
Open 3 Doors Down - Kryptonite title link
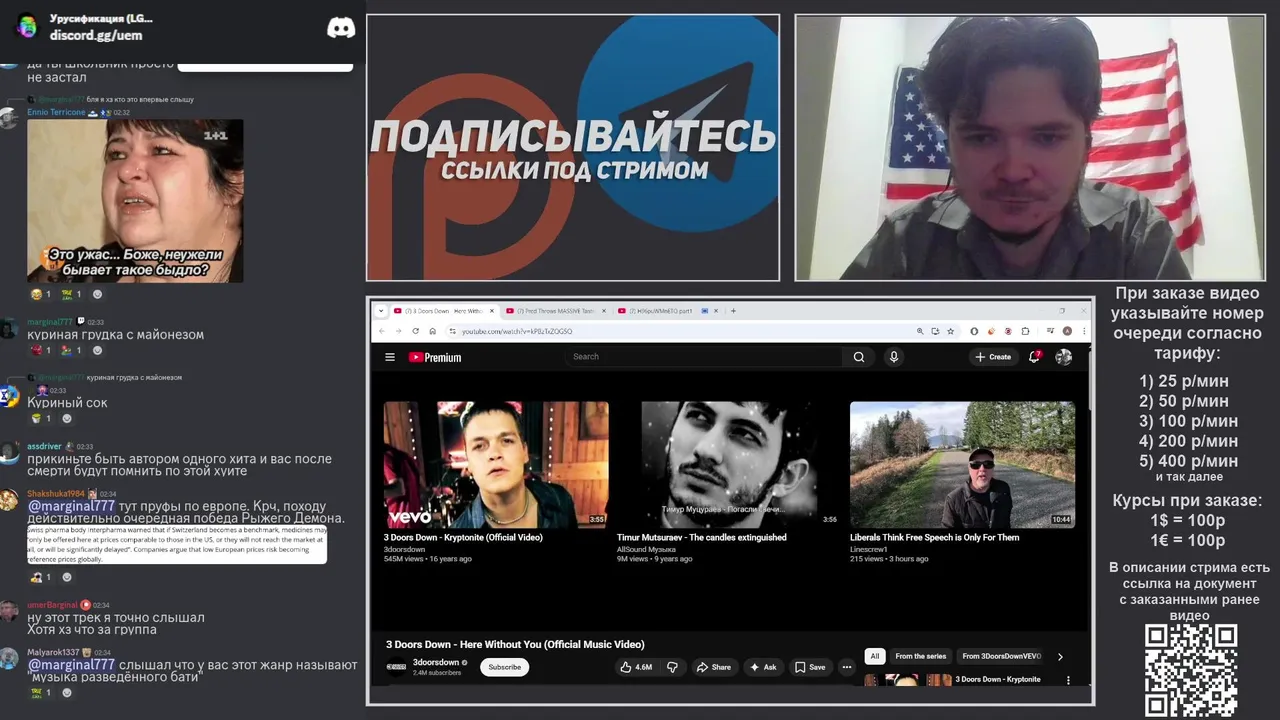[463, 537]
